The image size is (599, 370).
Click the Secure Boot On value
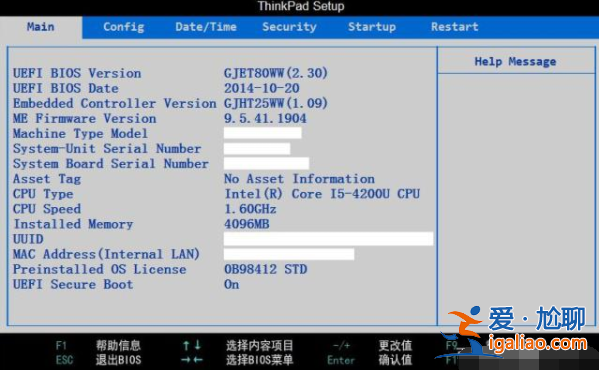232,284
